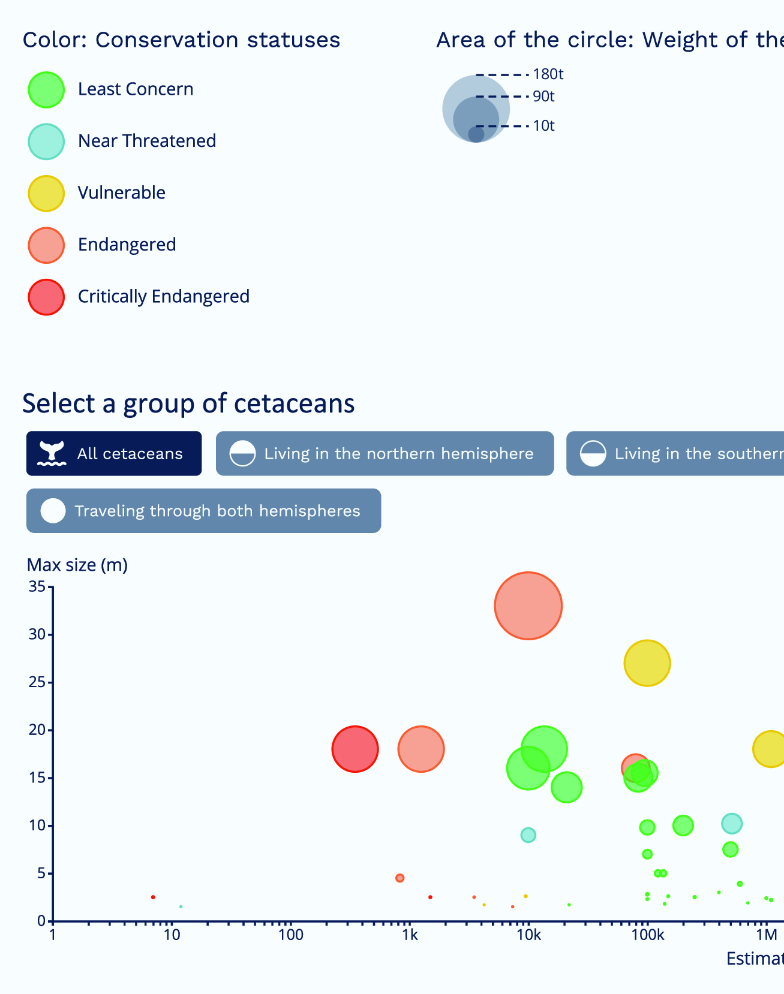This screenshot has height=994, width=784.
Task: Click the full white circle both-hemispheres icon
Action: click(53, 510)
